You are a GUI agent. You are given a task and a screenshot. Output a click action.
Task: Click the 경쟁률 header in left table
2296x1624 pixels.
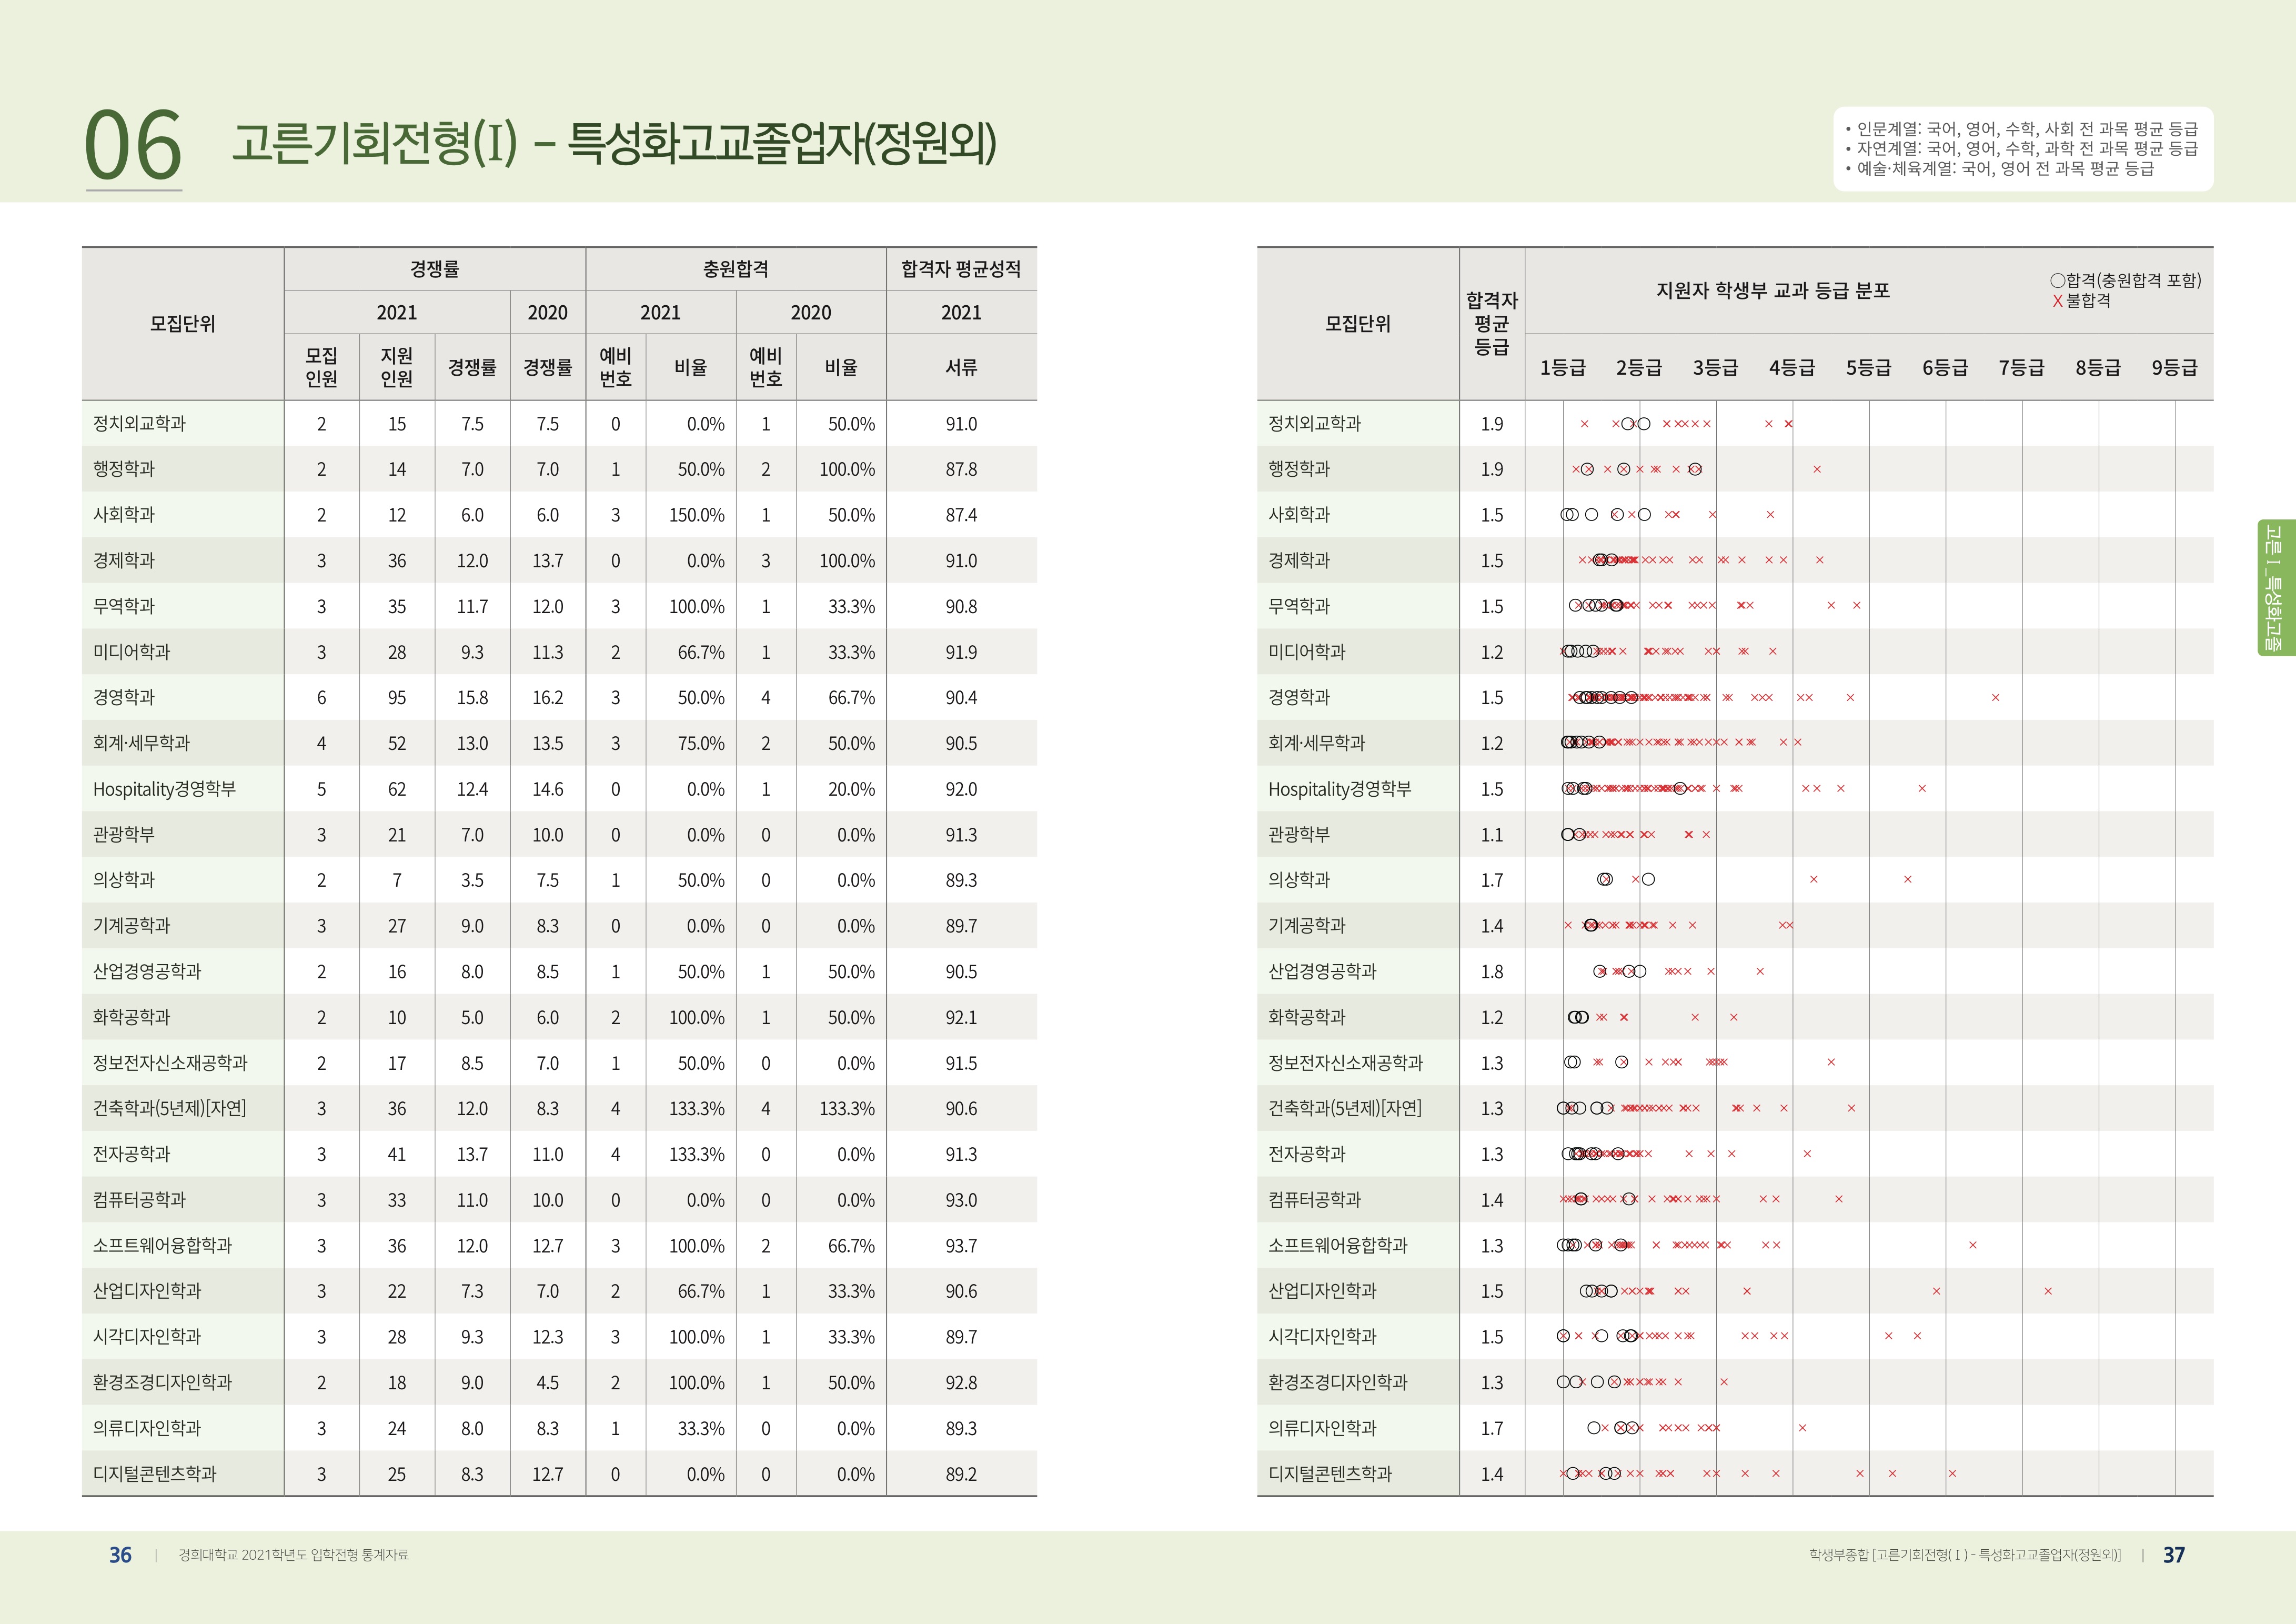click(434, 269)
